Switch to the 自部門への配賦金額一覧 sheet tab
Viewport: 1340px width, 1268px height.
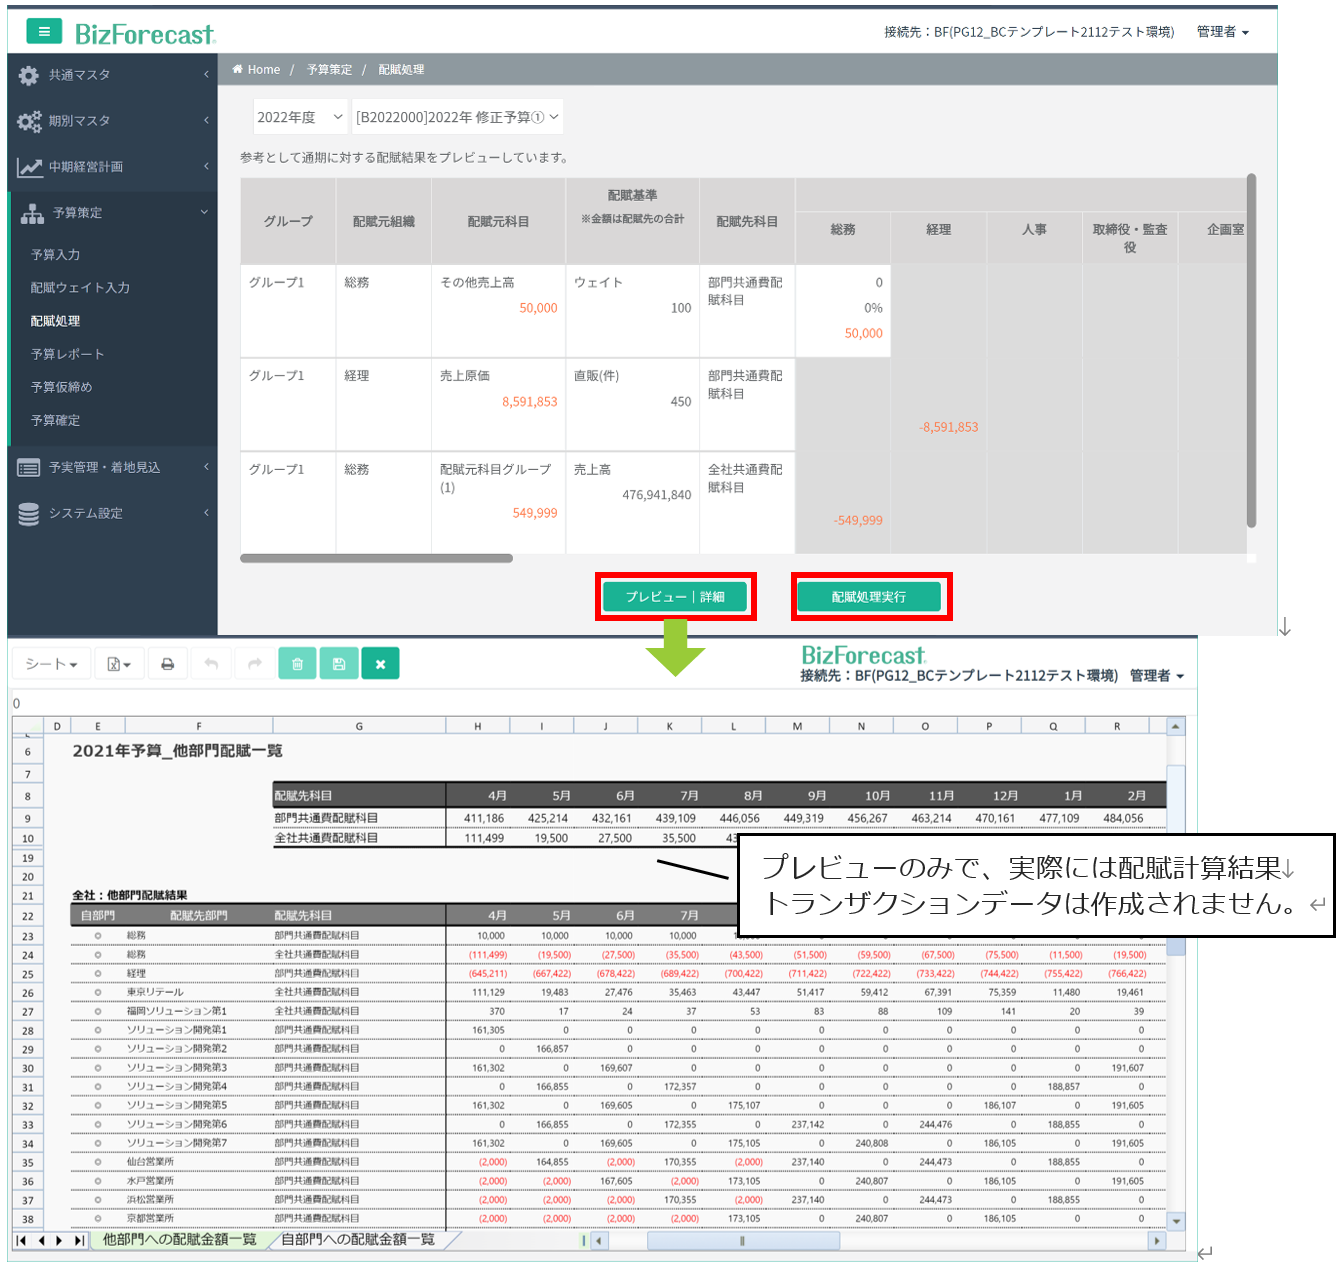click(x=358, y=1240)
